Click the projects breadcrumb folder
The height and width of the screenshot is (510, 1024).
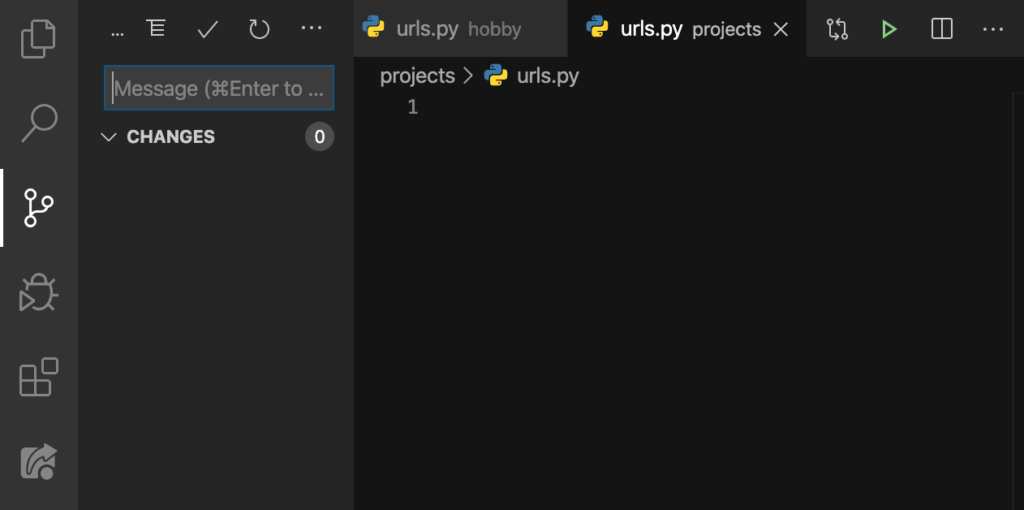pos(417,76)
